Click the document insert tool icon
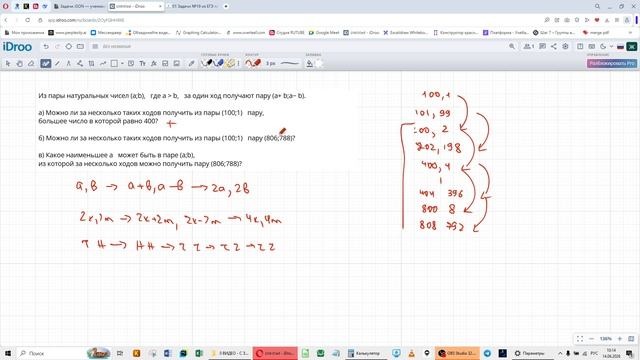The width and height of the screenshot is (640, 360). point(165,63)
